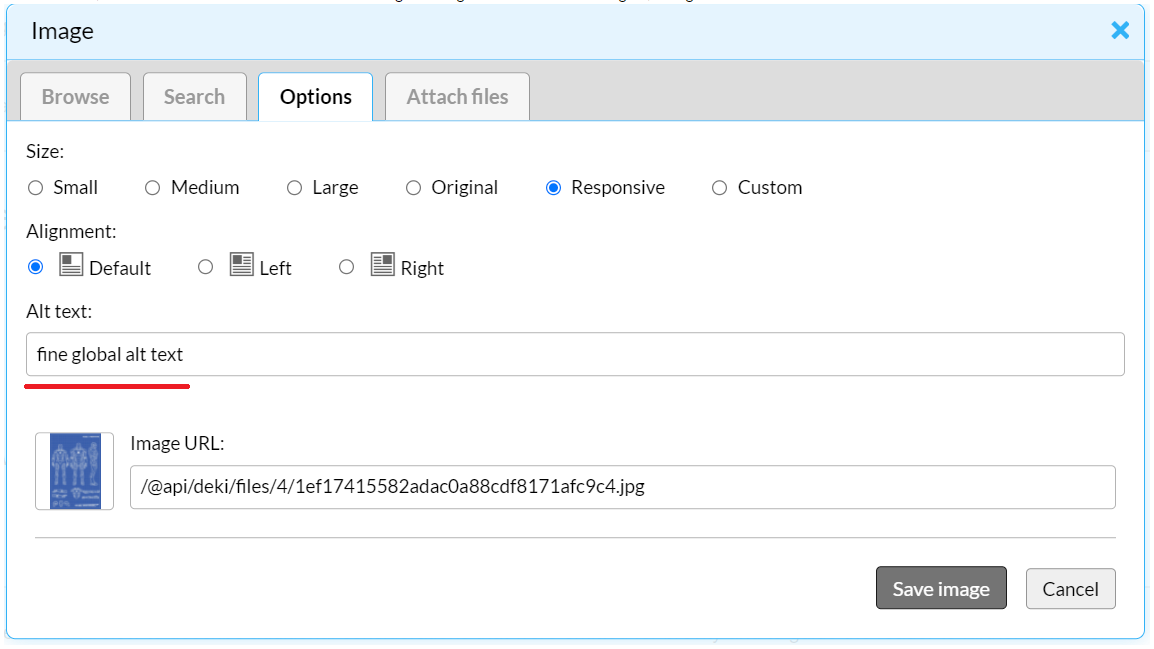Close the Image dialog with X

[x=1120, y=30]
